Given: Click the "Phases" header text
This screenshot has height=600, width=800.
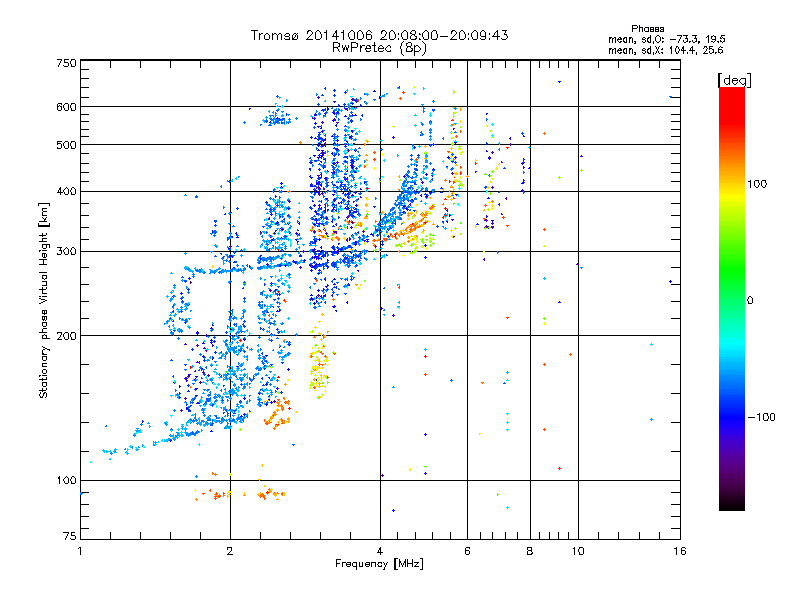Looking at the screenshot, I should 647,29.
